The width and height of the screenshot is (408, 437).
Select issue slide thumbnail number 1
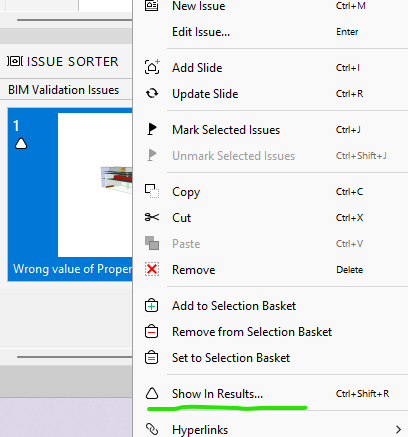coord(70,195)
